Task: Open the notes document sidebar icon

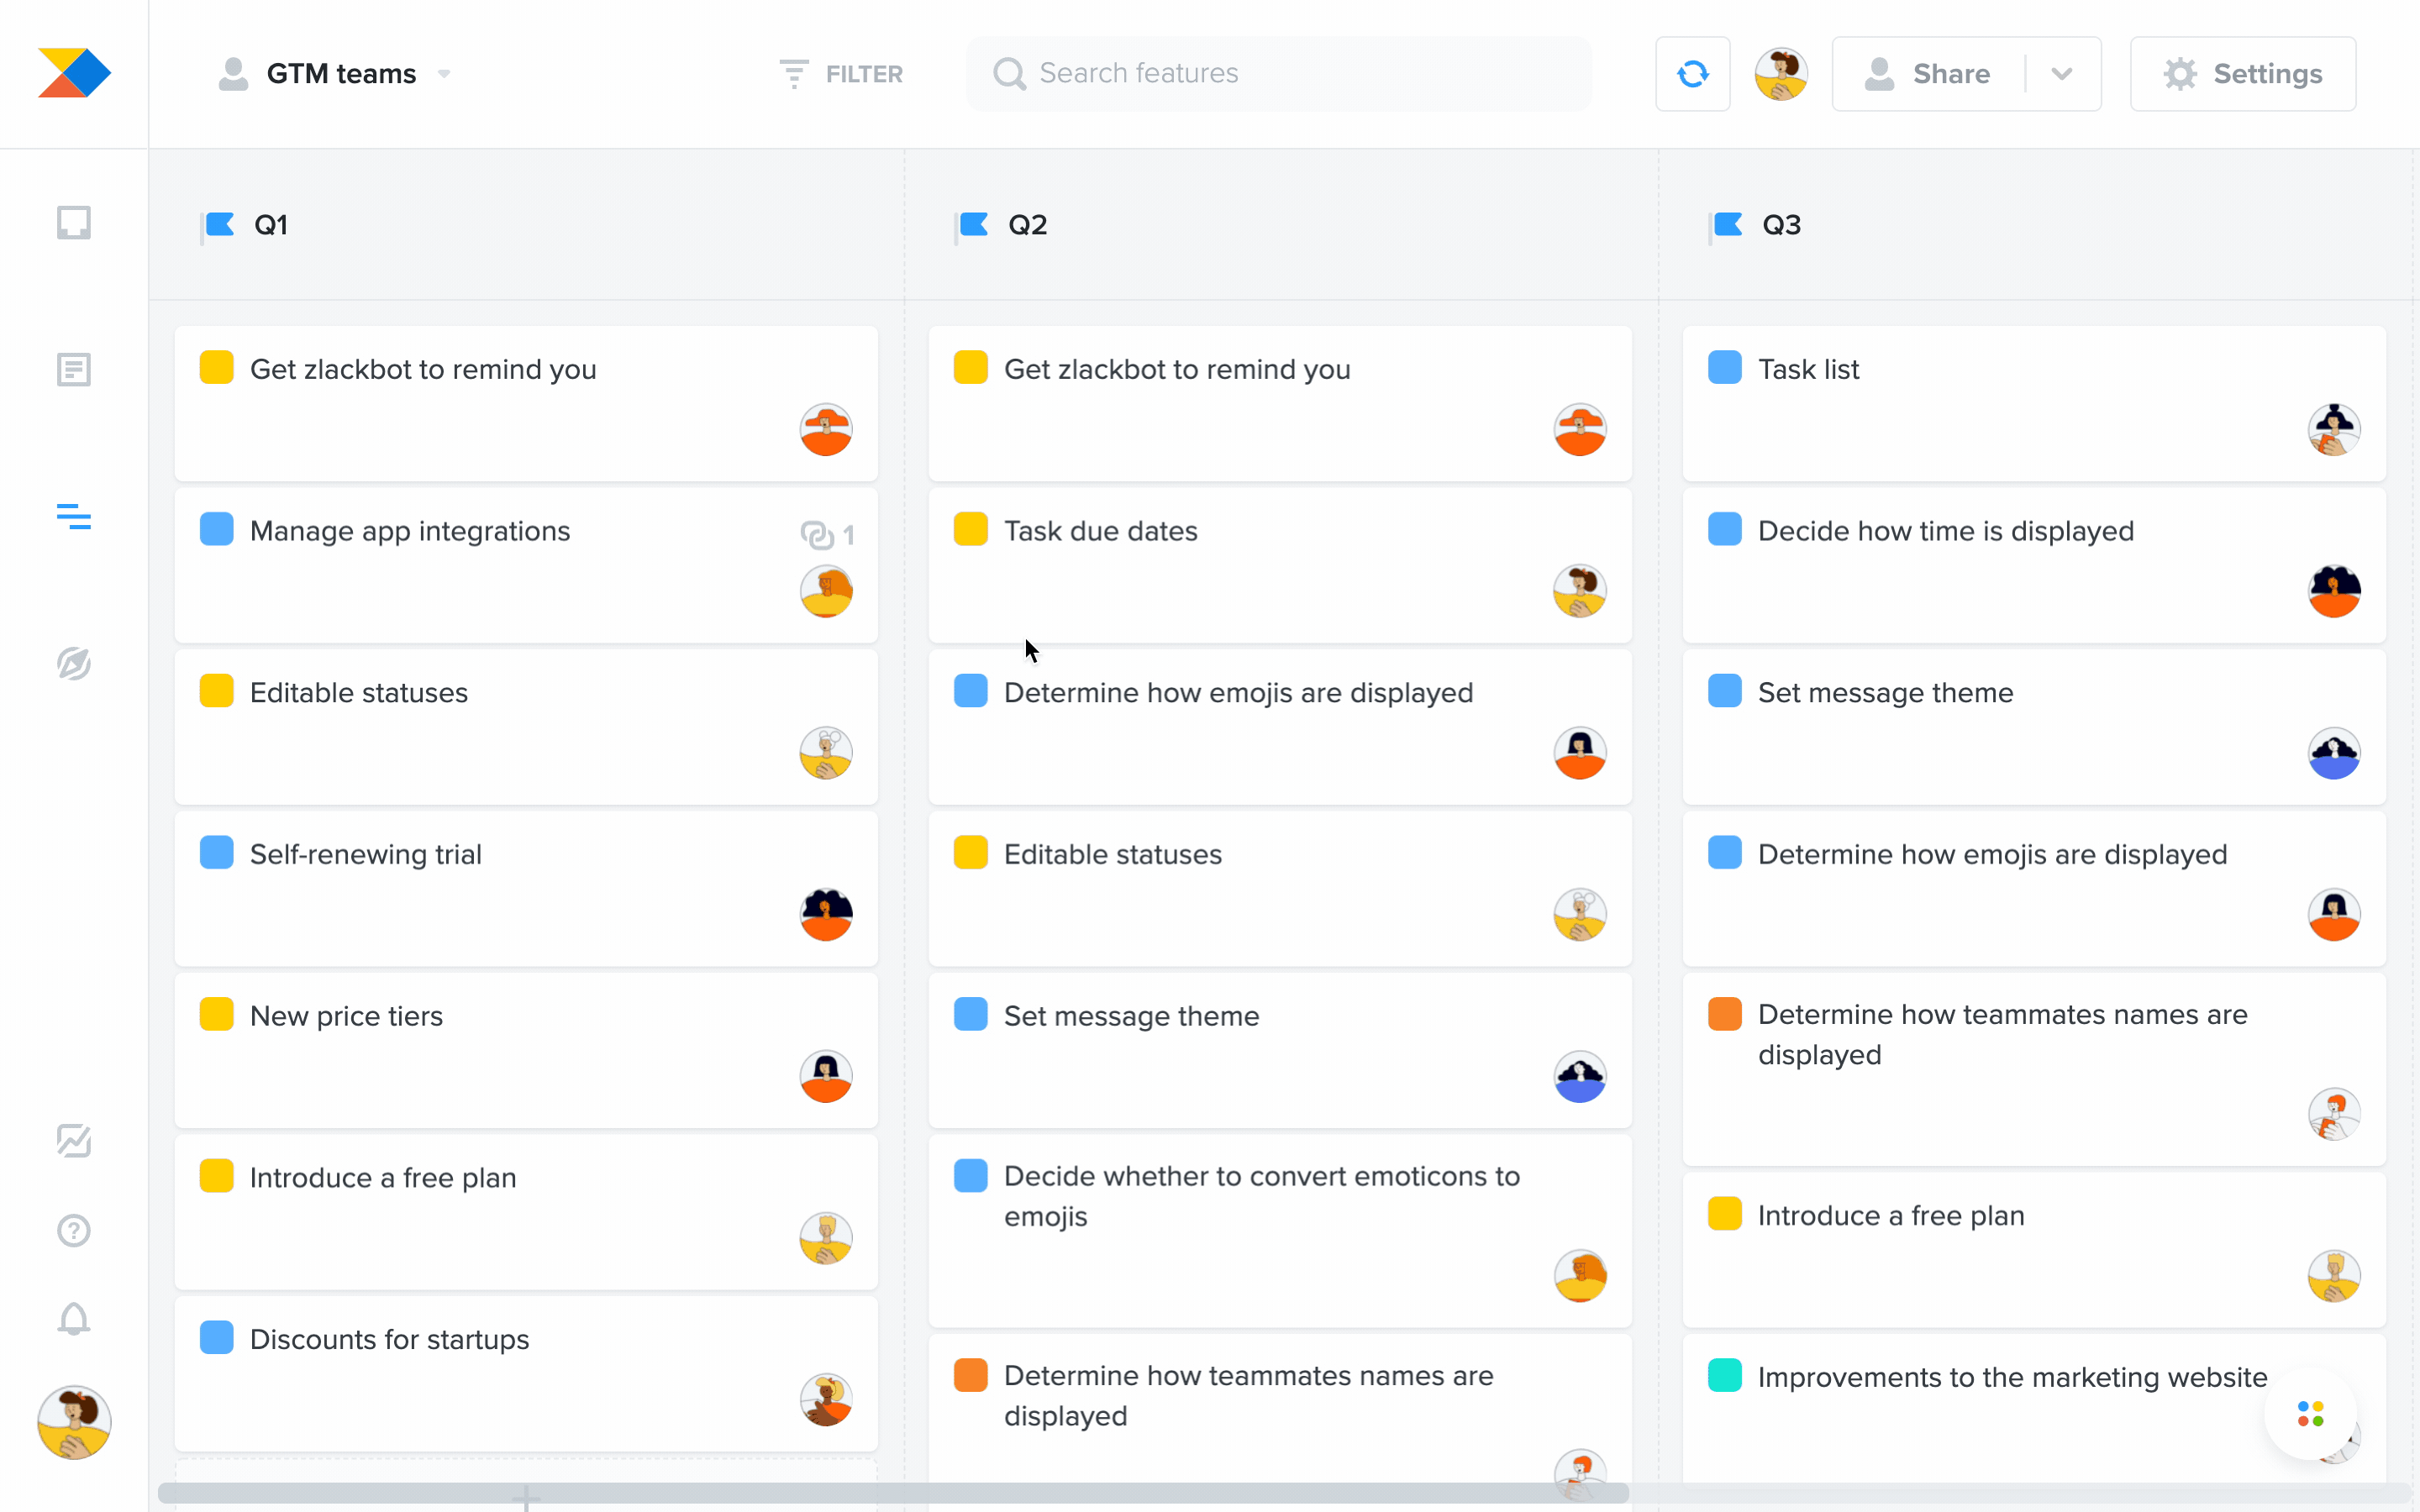Action: point(74,370)
